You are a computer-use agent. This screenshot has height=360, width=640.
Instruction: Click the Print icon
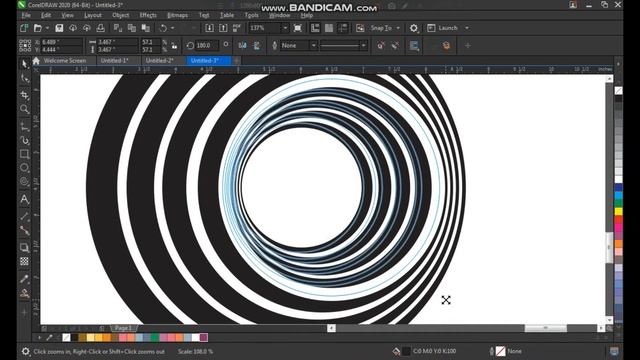100,28
